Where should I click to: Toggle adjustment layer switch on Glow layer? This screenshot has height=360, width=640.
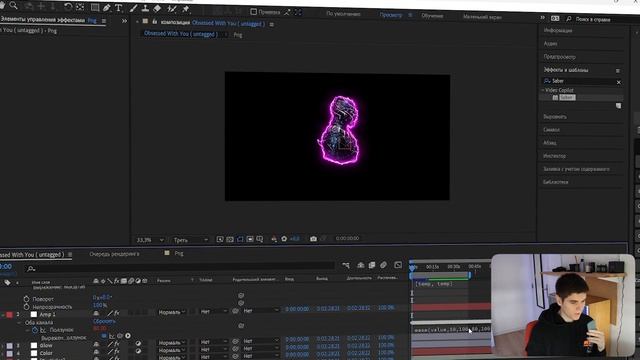coord(138,344)
